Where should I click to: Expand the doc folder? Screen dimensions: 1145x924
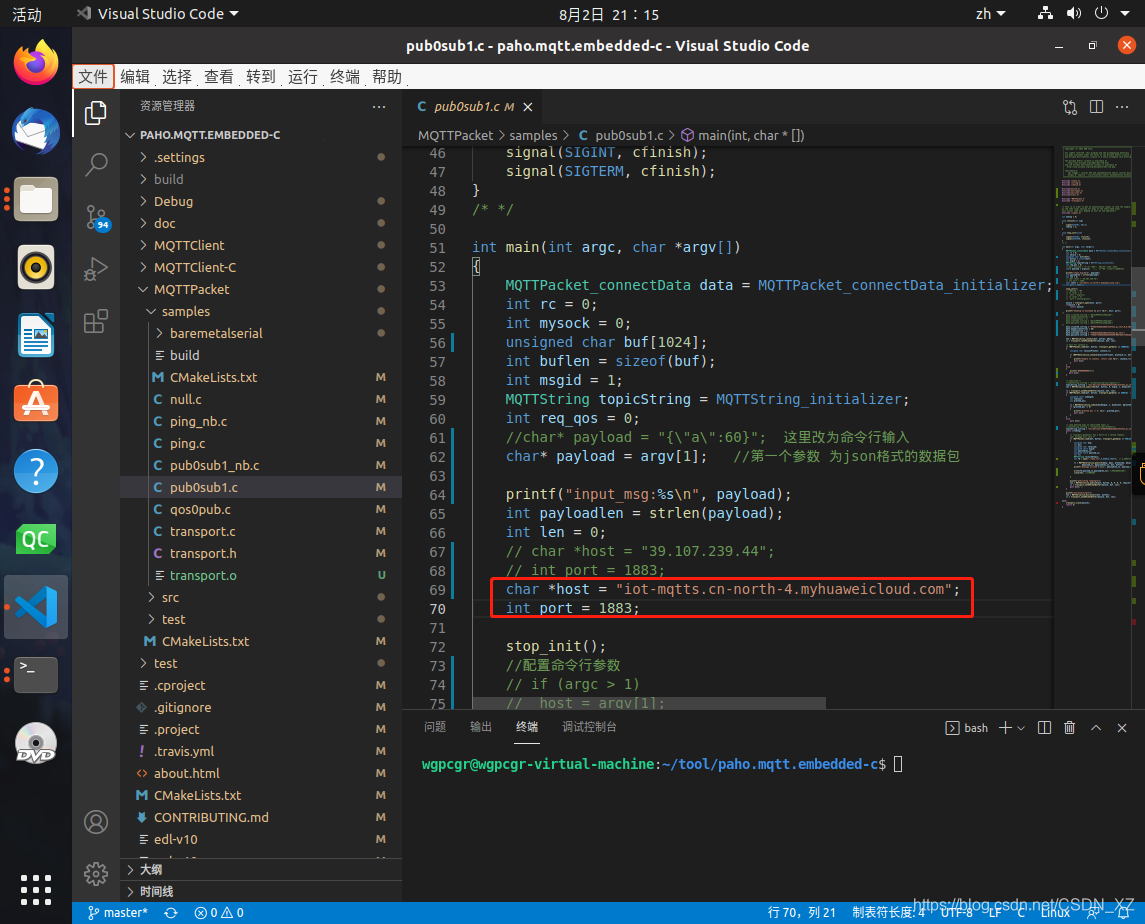(x=261, y=223)
